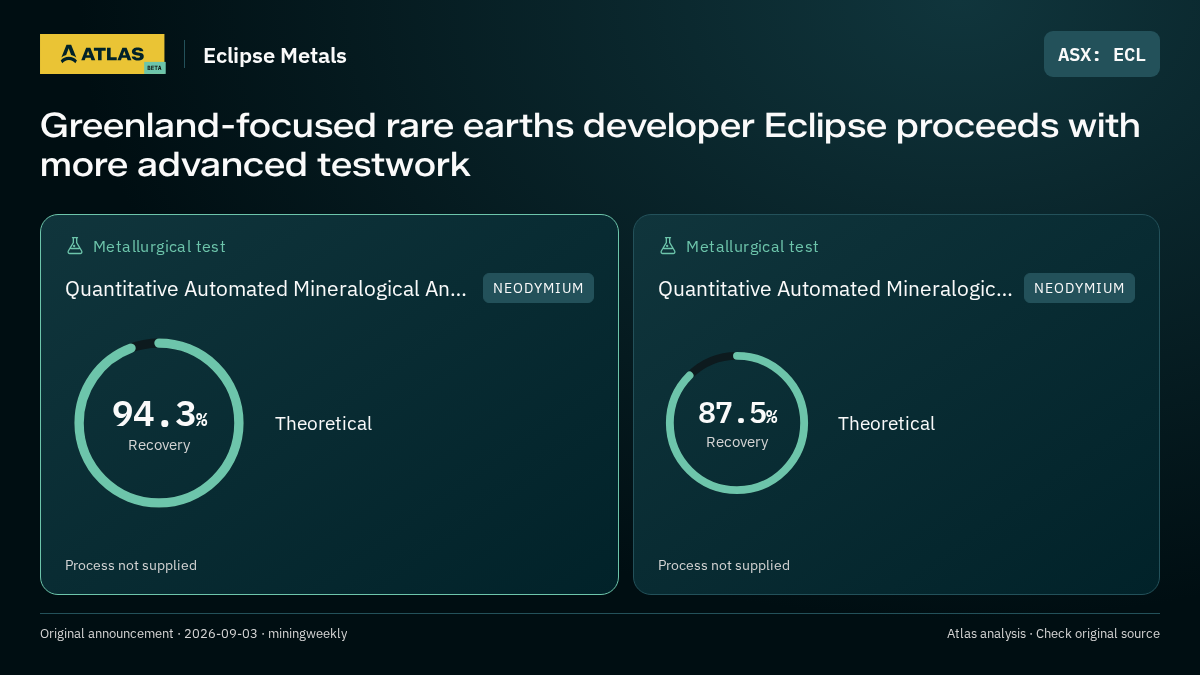Click the NEODYMIUM tag in the 94.3% card
Screen dimensions: 1200x675
pos(538,288)
